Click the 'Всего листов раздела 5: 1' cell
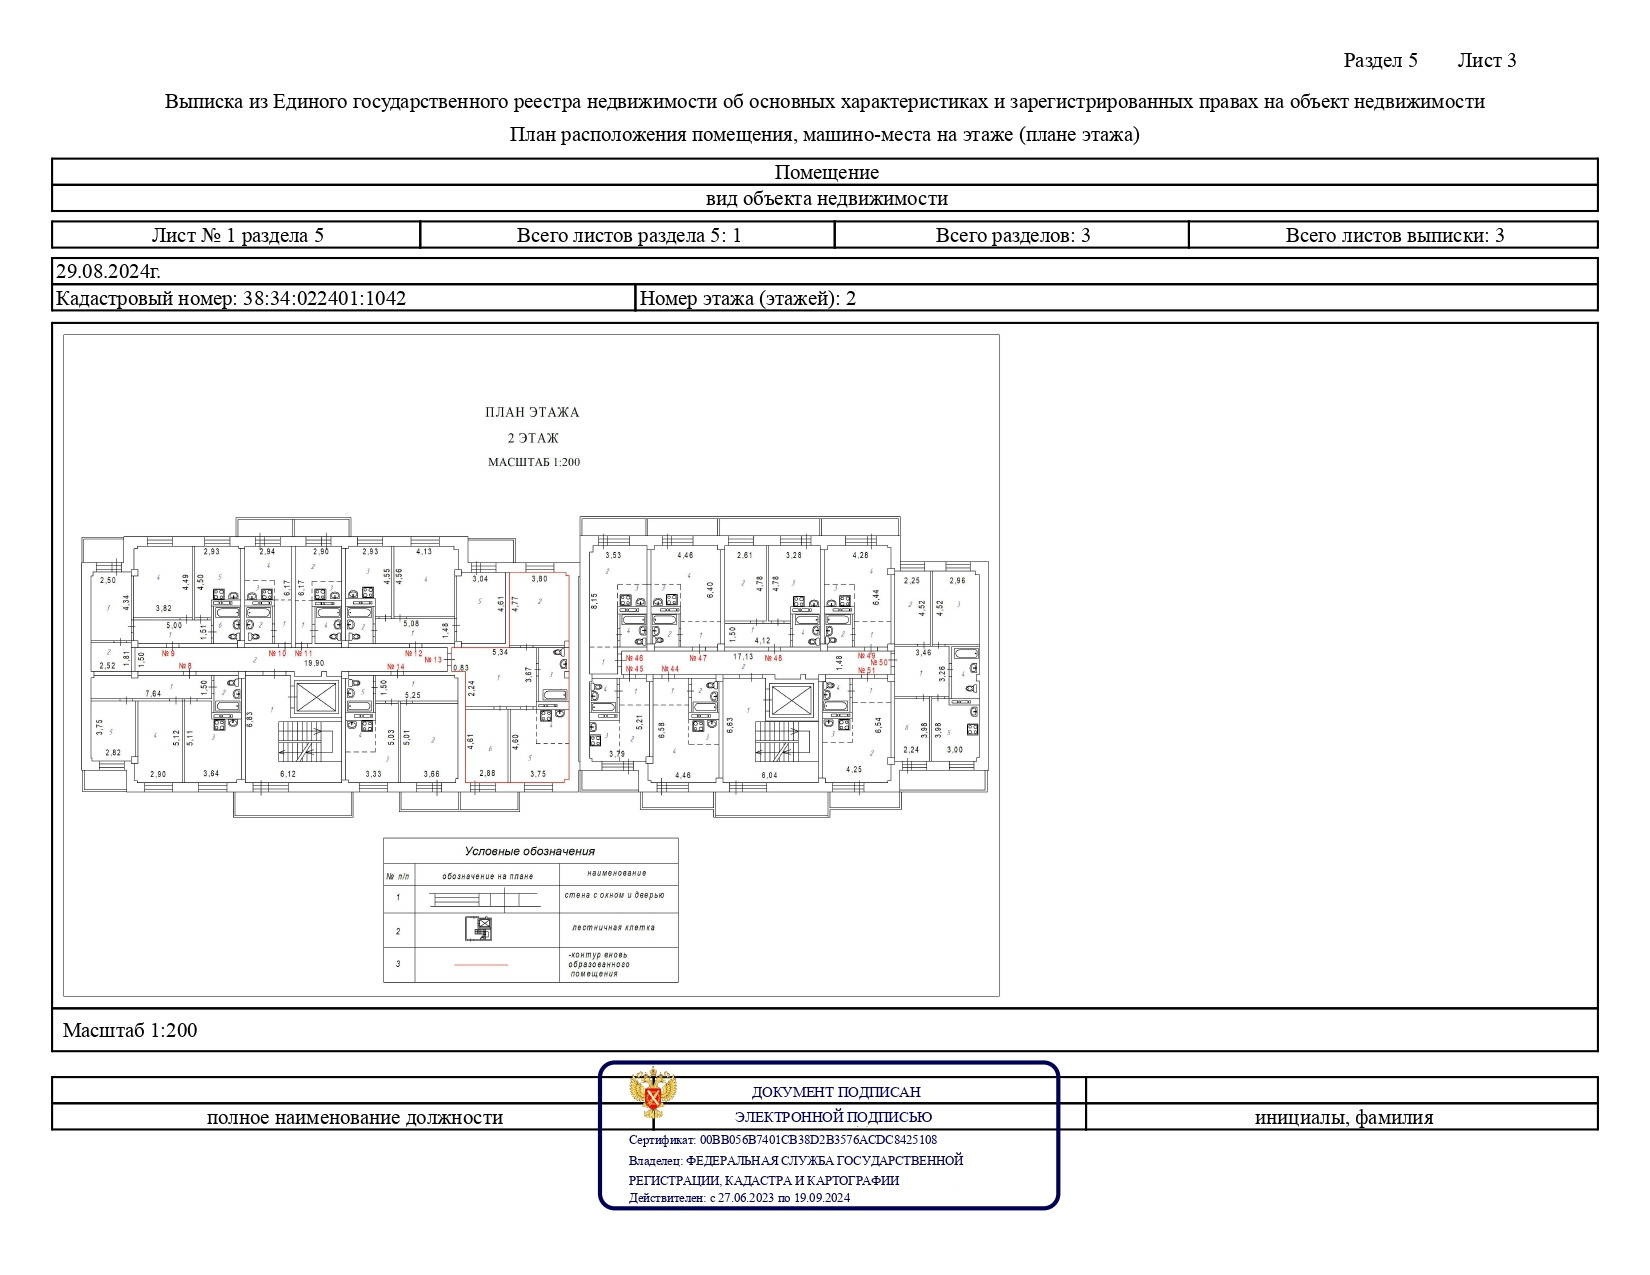The image size is (1650, 1275). click(628, 235)
